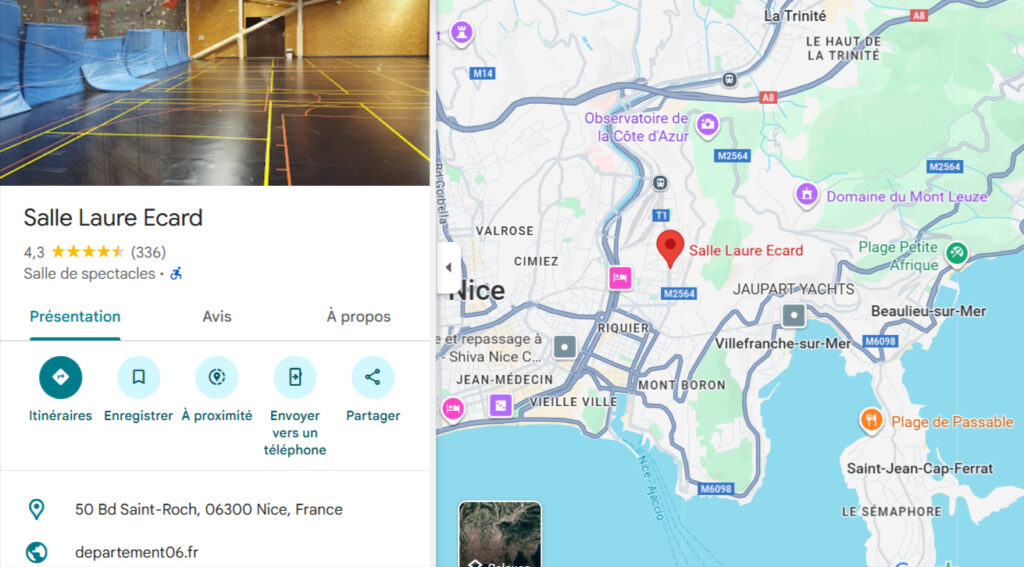This screenshot has width=1024, height=567.
Task: Collapse the side panel arrow
Action: [x=449, y=267]
